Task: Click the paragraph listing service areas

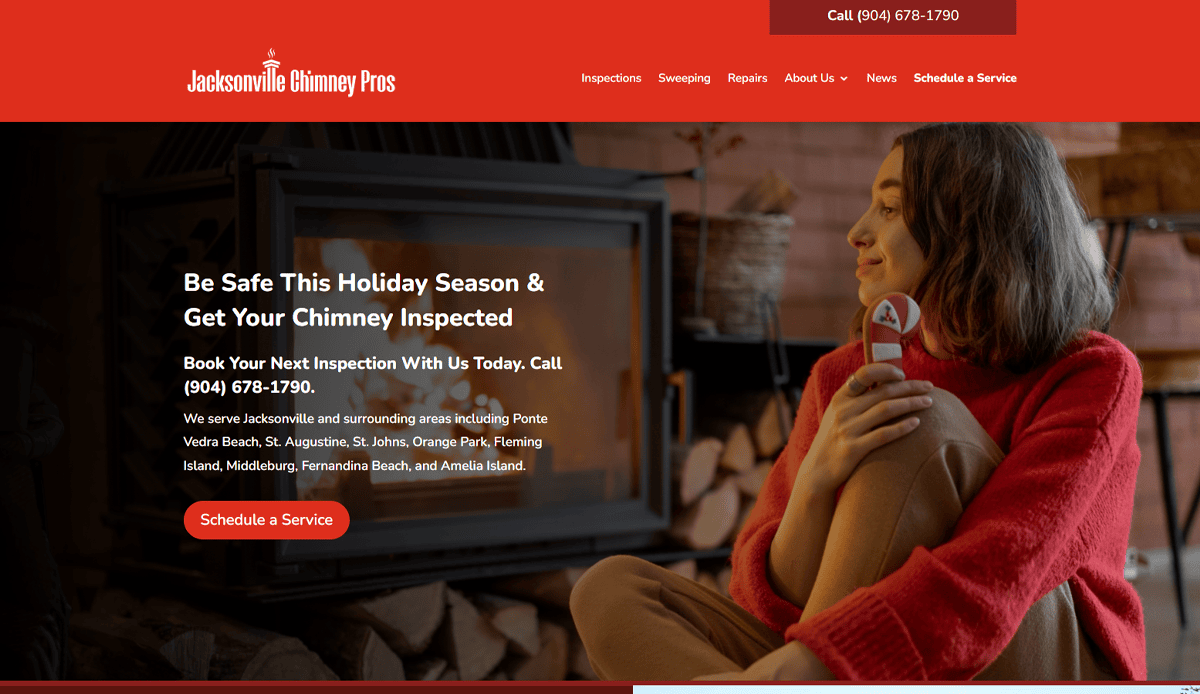Action: 364,442
